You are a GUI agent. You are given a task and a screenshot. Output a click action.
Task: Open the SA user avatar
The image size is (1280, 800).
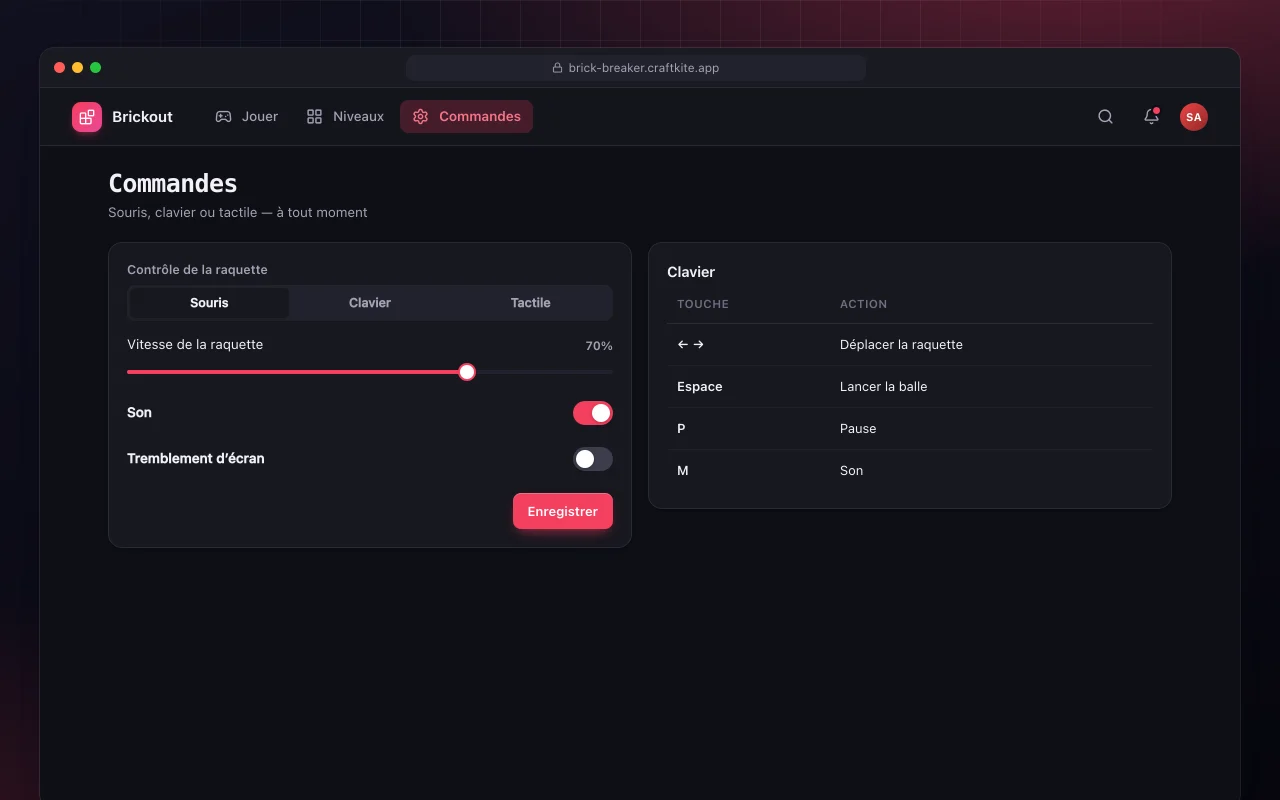point(1193,117)
